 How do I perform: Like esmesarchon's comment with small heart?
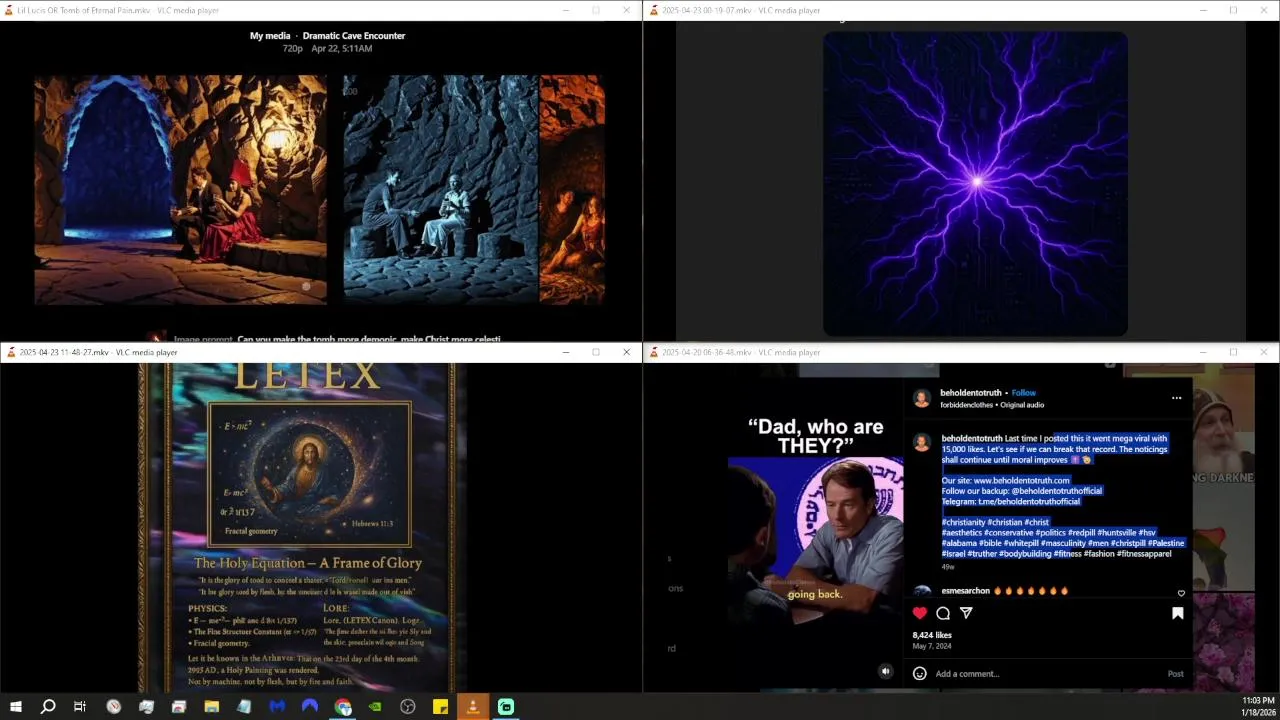1181,593
